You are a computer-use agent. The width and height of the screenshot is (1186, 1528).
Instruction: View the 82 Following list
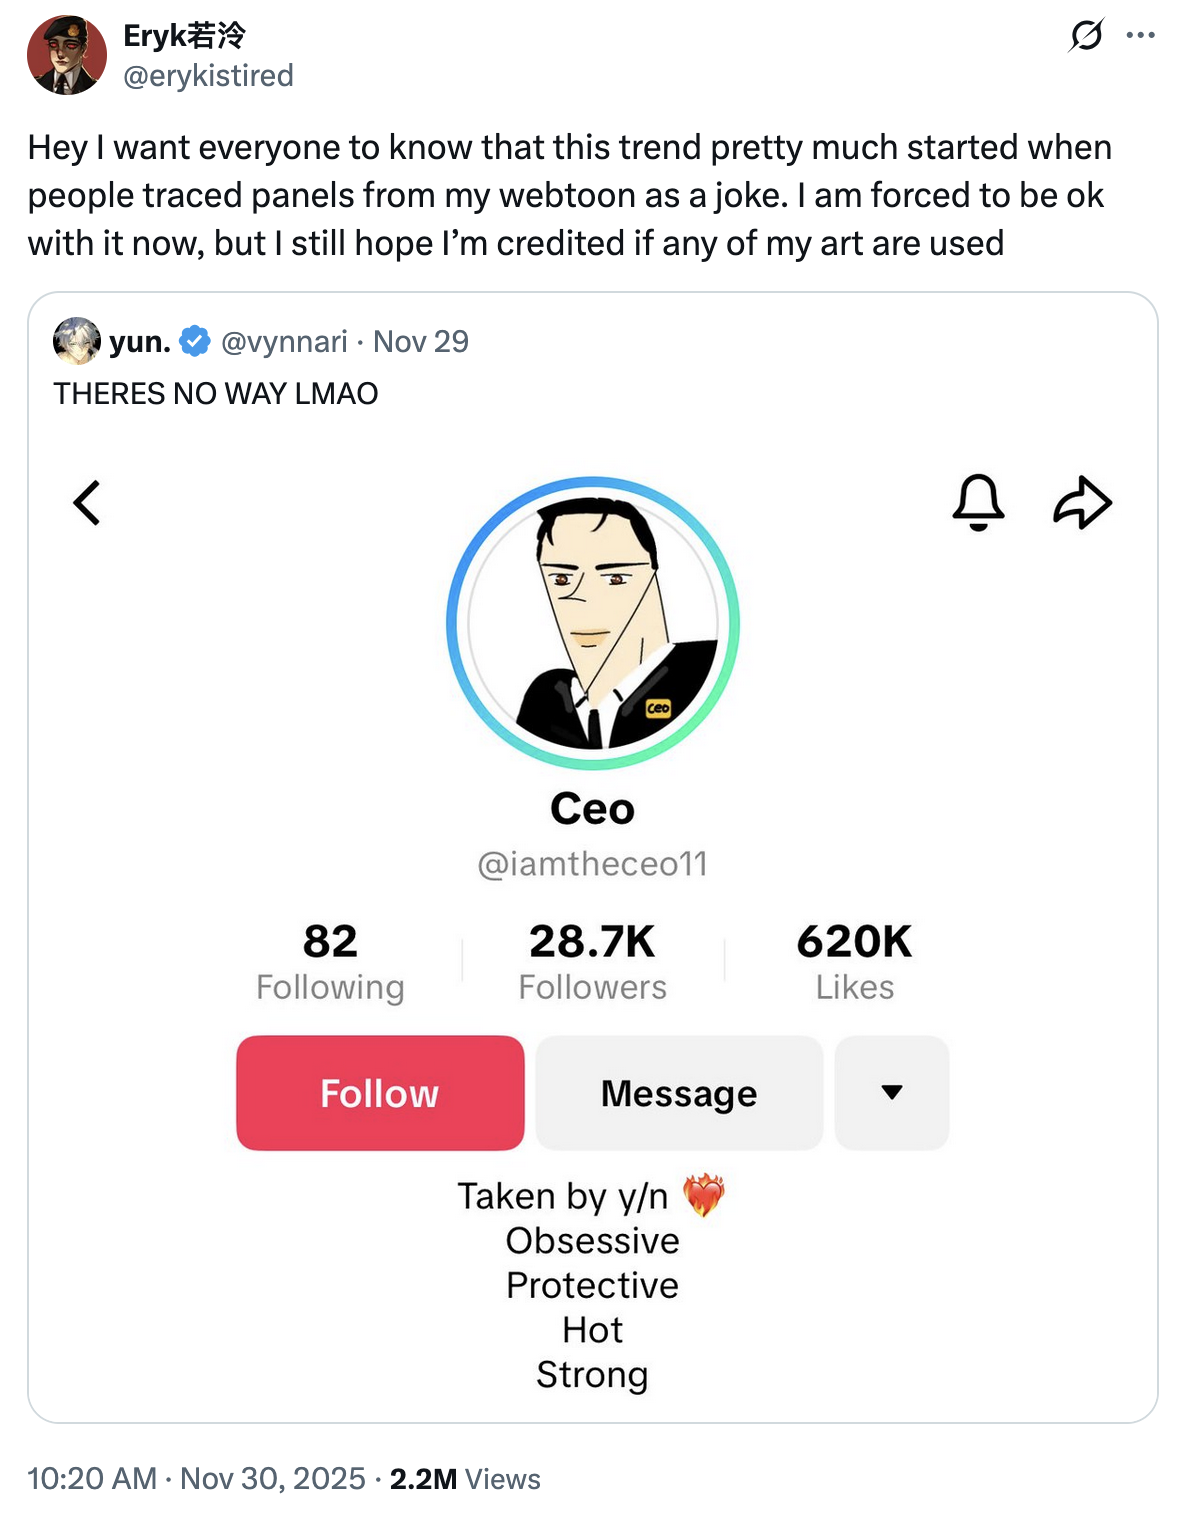(x=330, y=962)
